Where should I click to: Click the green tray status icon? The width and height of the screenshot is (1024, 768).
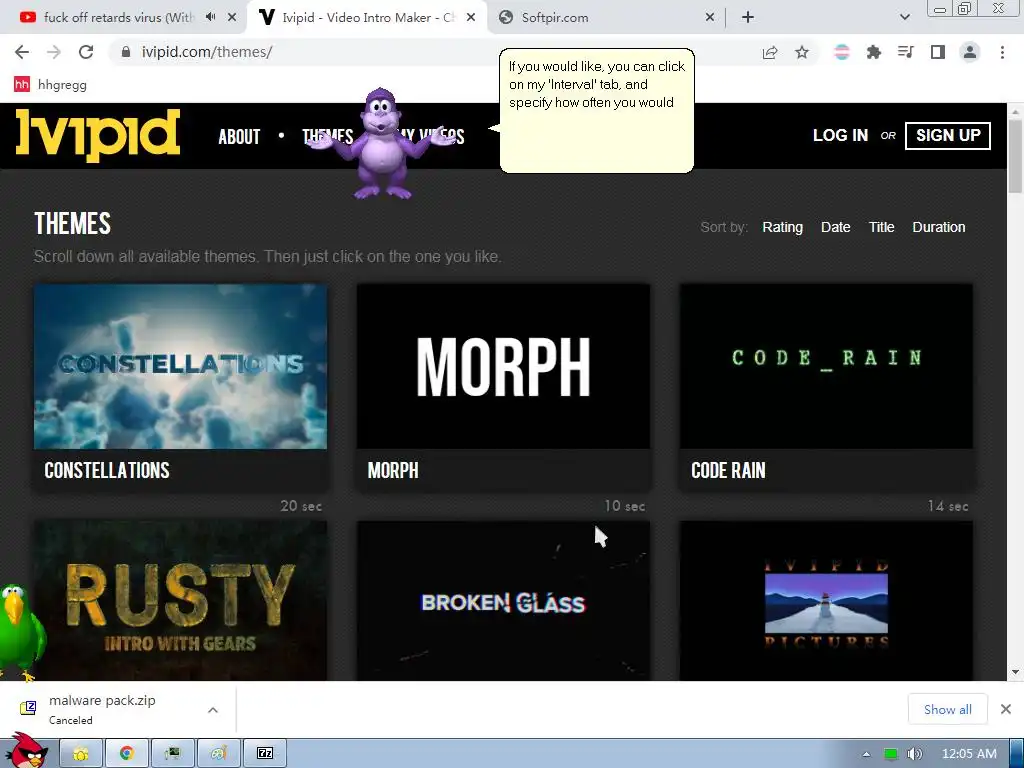tap(890, 754)
